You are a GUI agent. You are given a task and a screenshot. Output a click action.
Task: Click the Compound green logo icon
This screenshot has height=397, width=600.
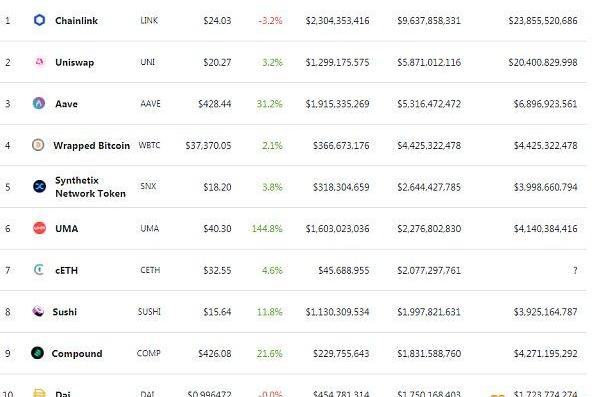point(38,353)
